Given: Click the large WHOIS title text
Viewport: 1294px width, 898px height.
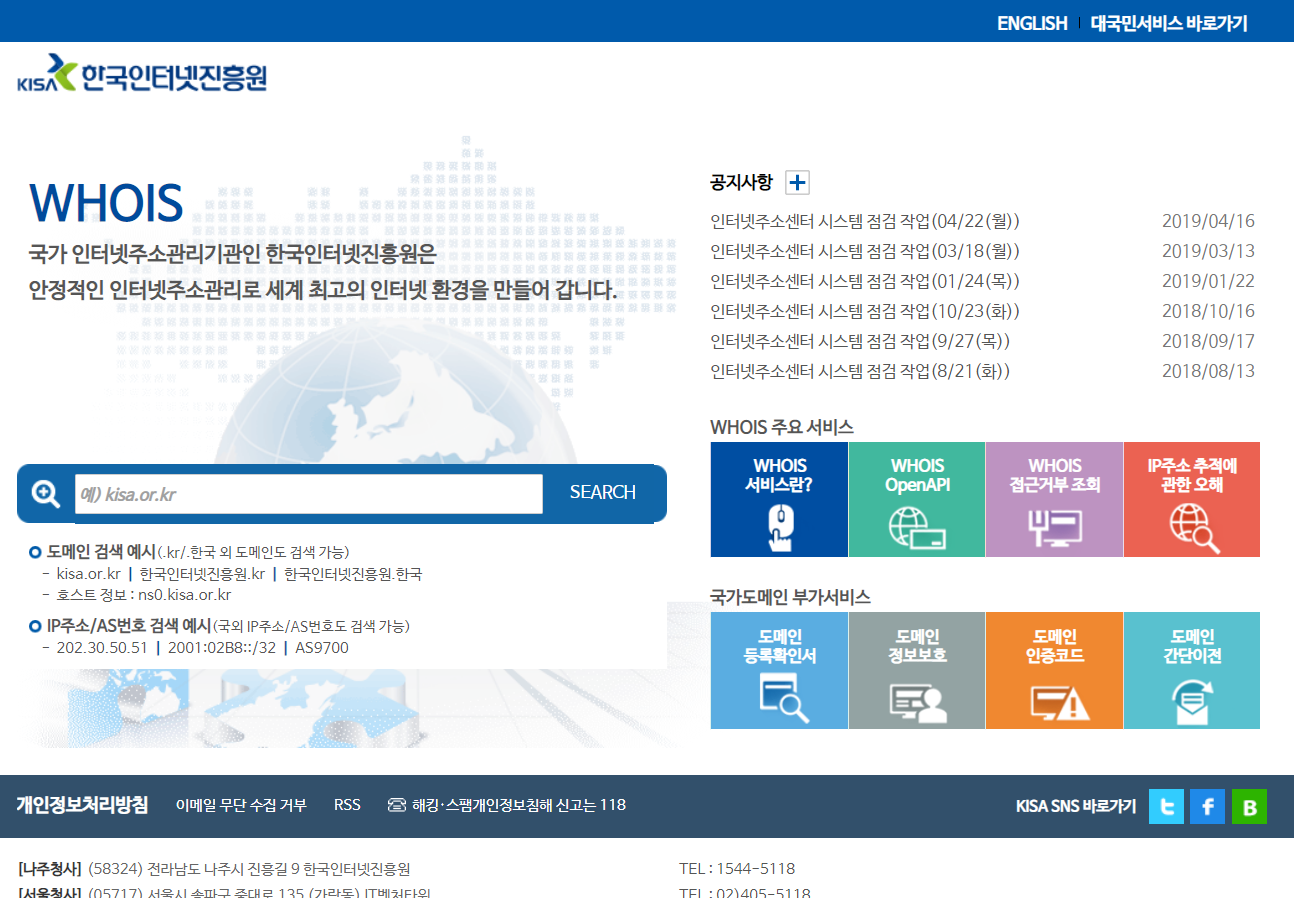Looking at the screenshot, I should [x=106, y=203].
